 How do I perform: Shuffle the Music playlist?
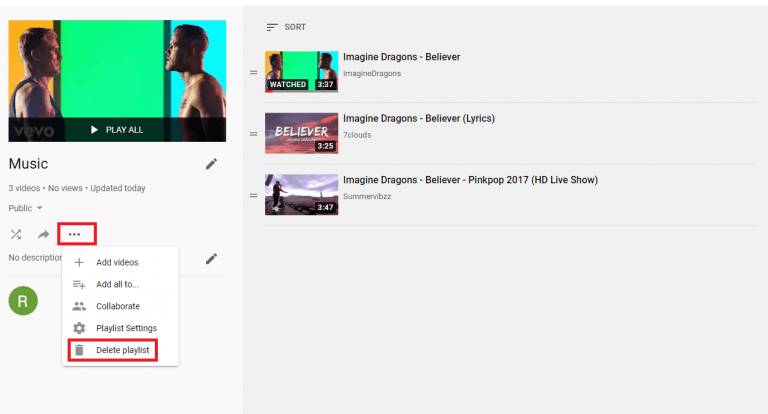pyautogui.click(x=16, y=234)
